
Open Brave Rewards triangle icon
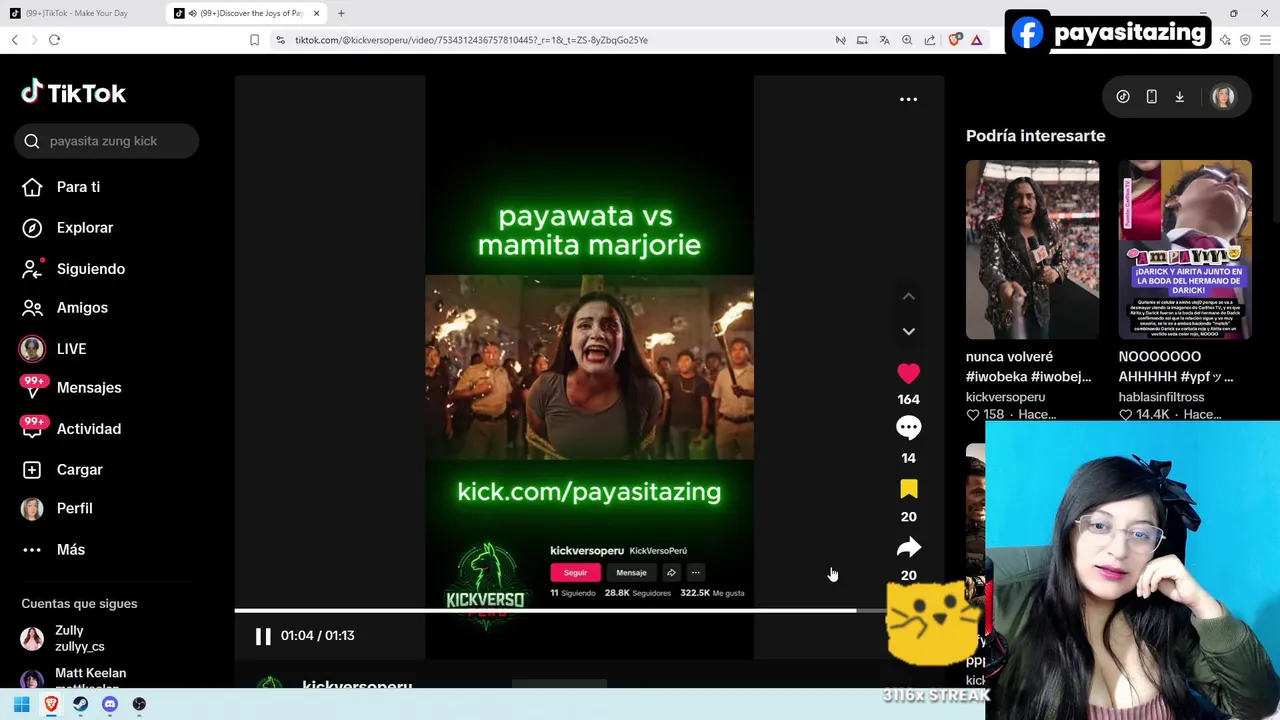click(976, 40)
